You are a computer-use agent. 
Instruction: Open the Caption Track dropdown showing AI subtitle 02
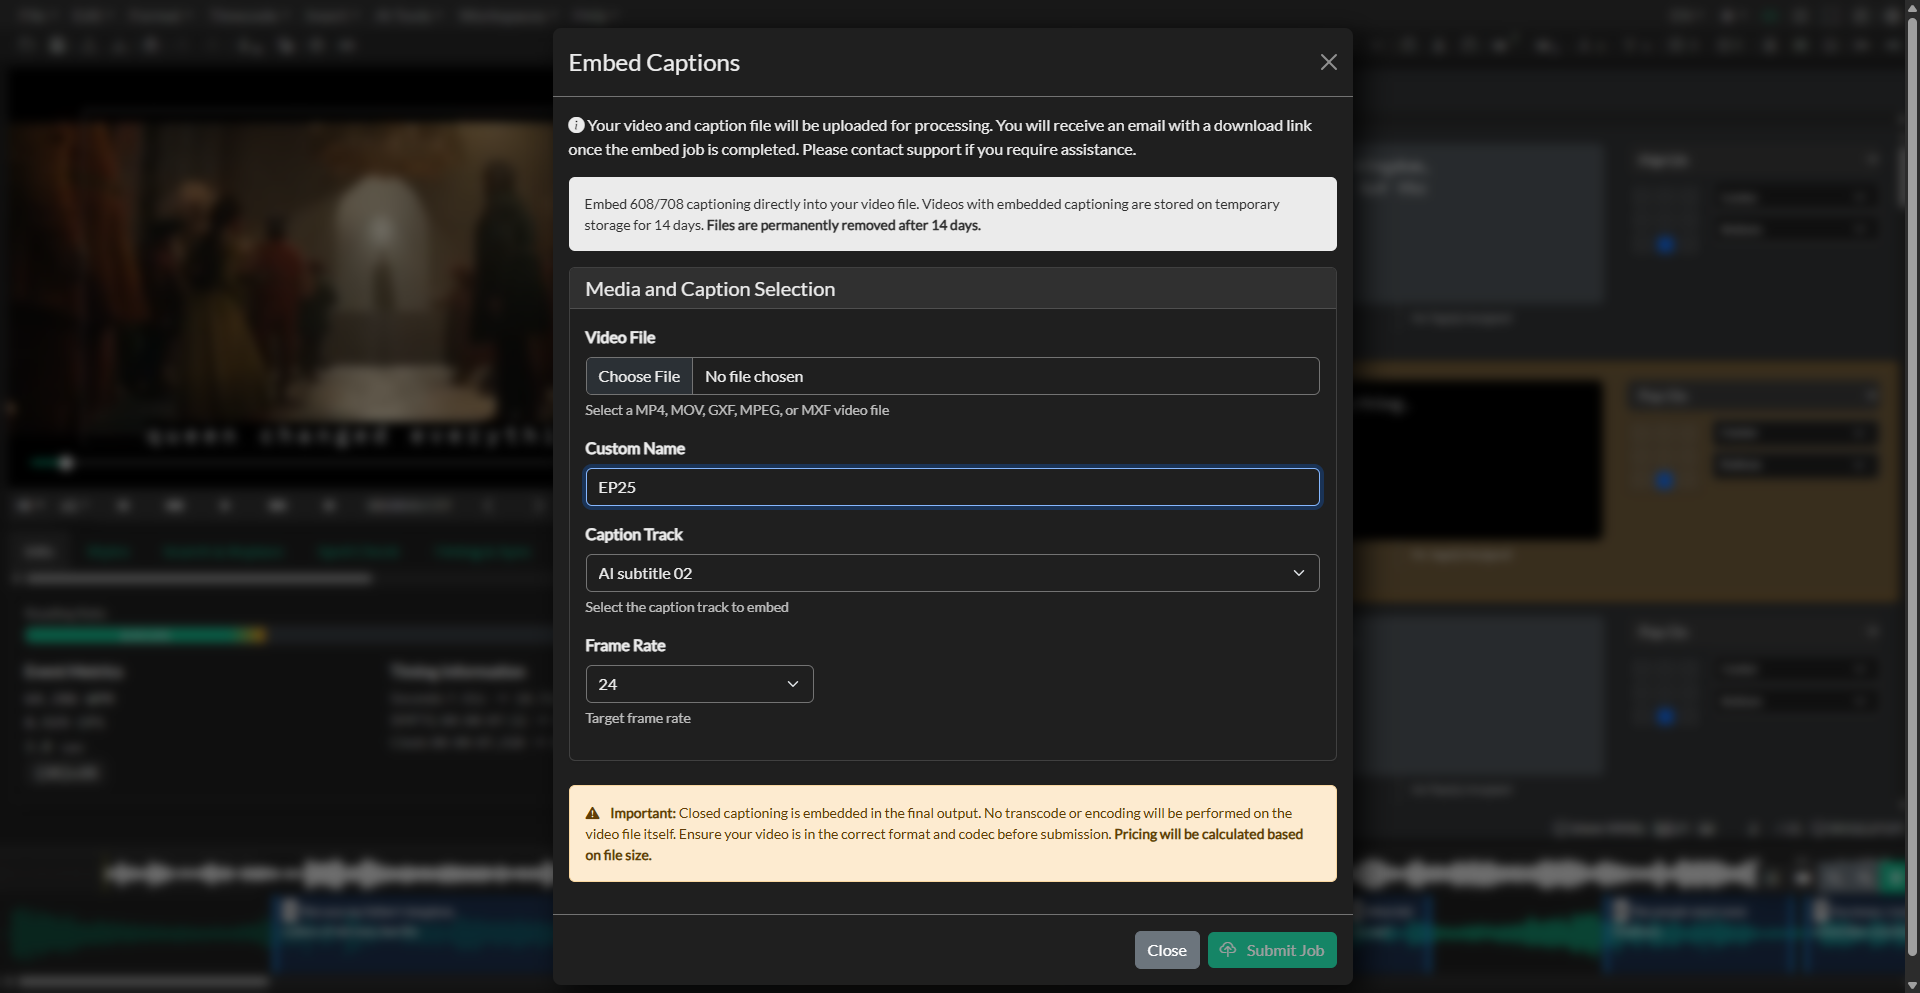point(952,573)
